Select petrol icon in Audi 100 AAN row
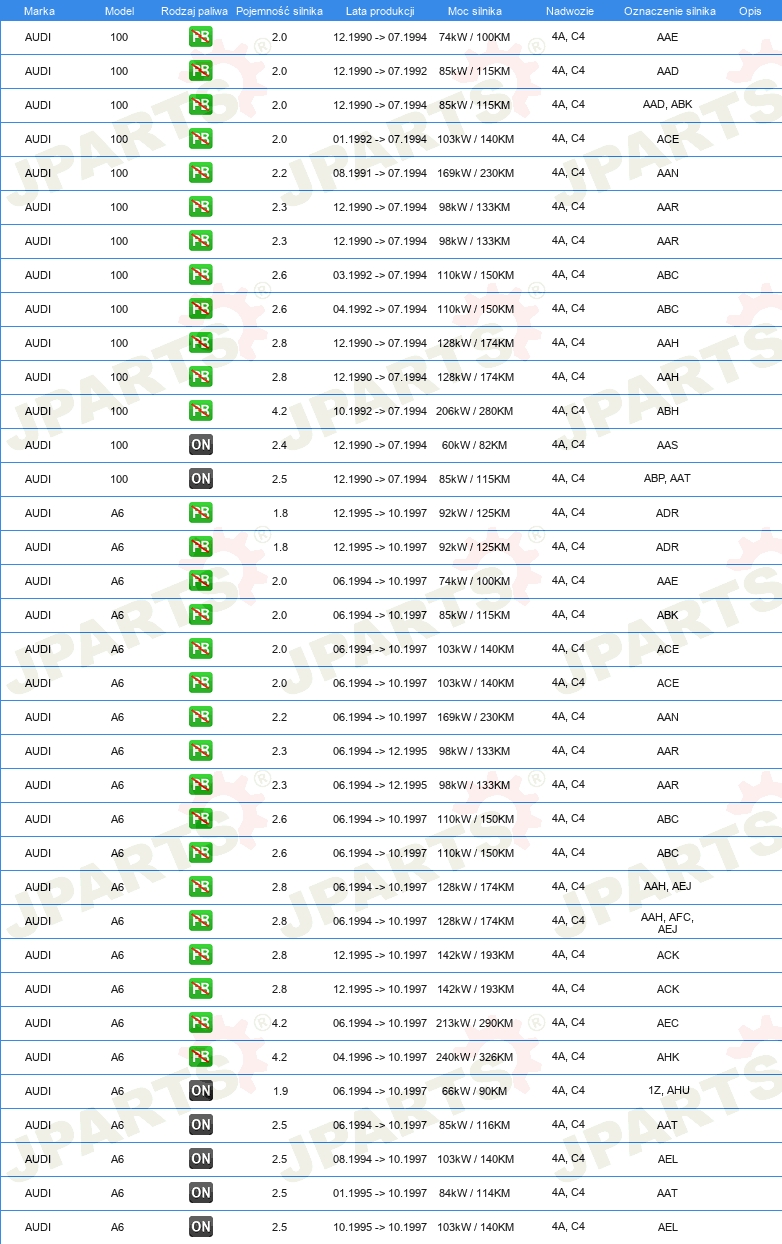This screenshot has height=1244, width=782. pos(201,173)
